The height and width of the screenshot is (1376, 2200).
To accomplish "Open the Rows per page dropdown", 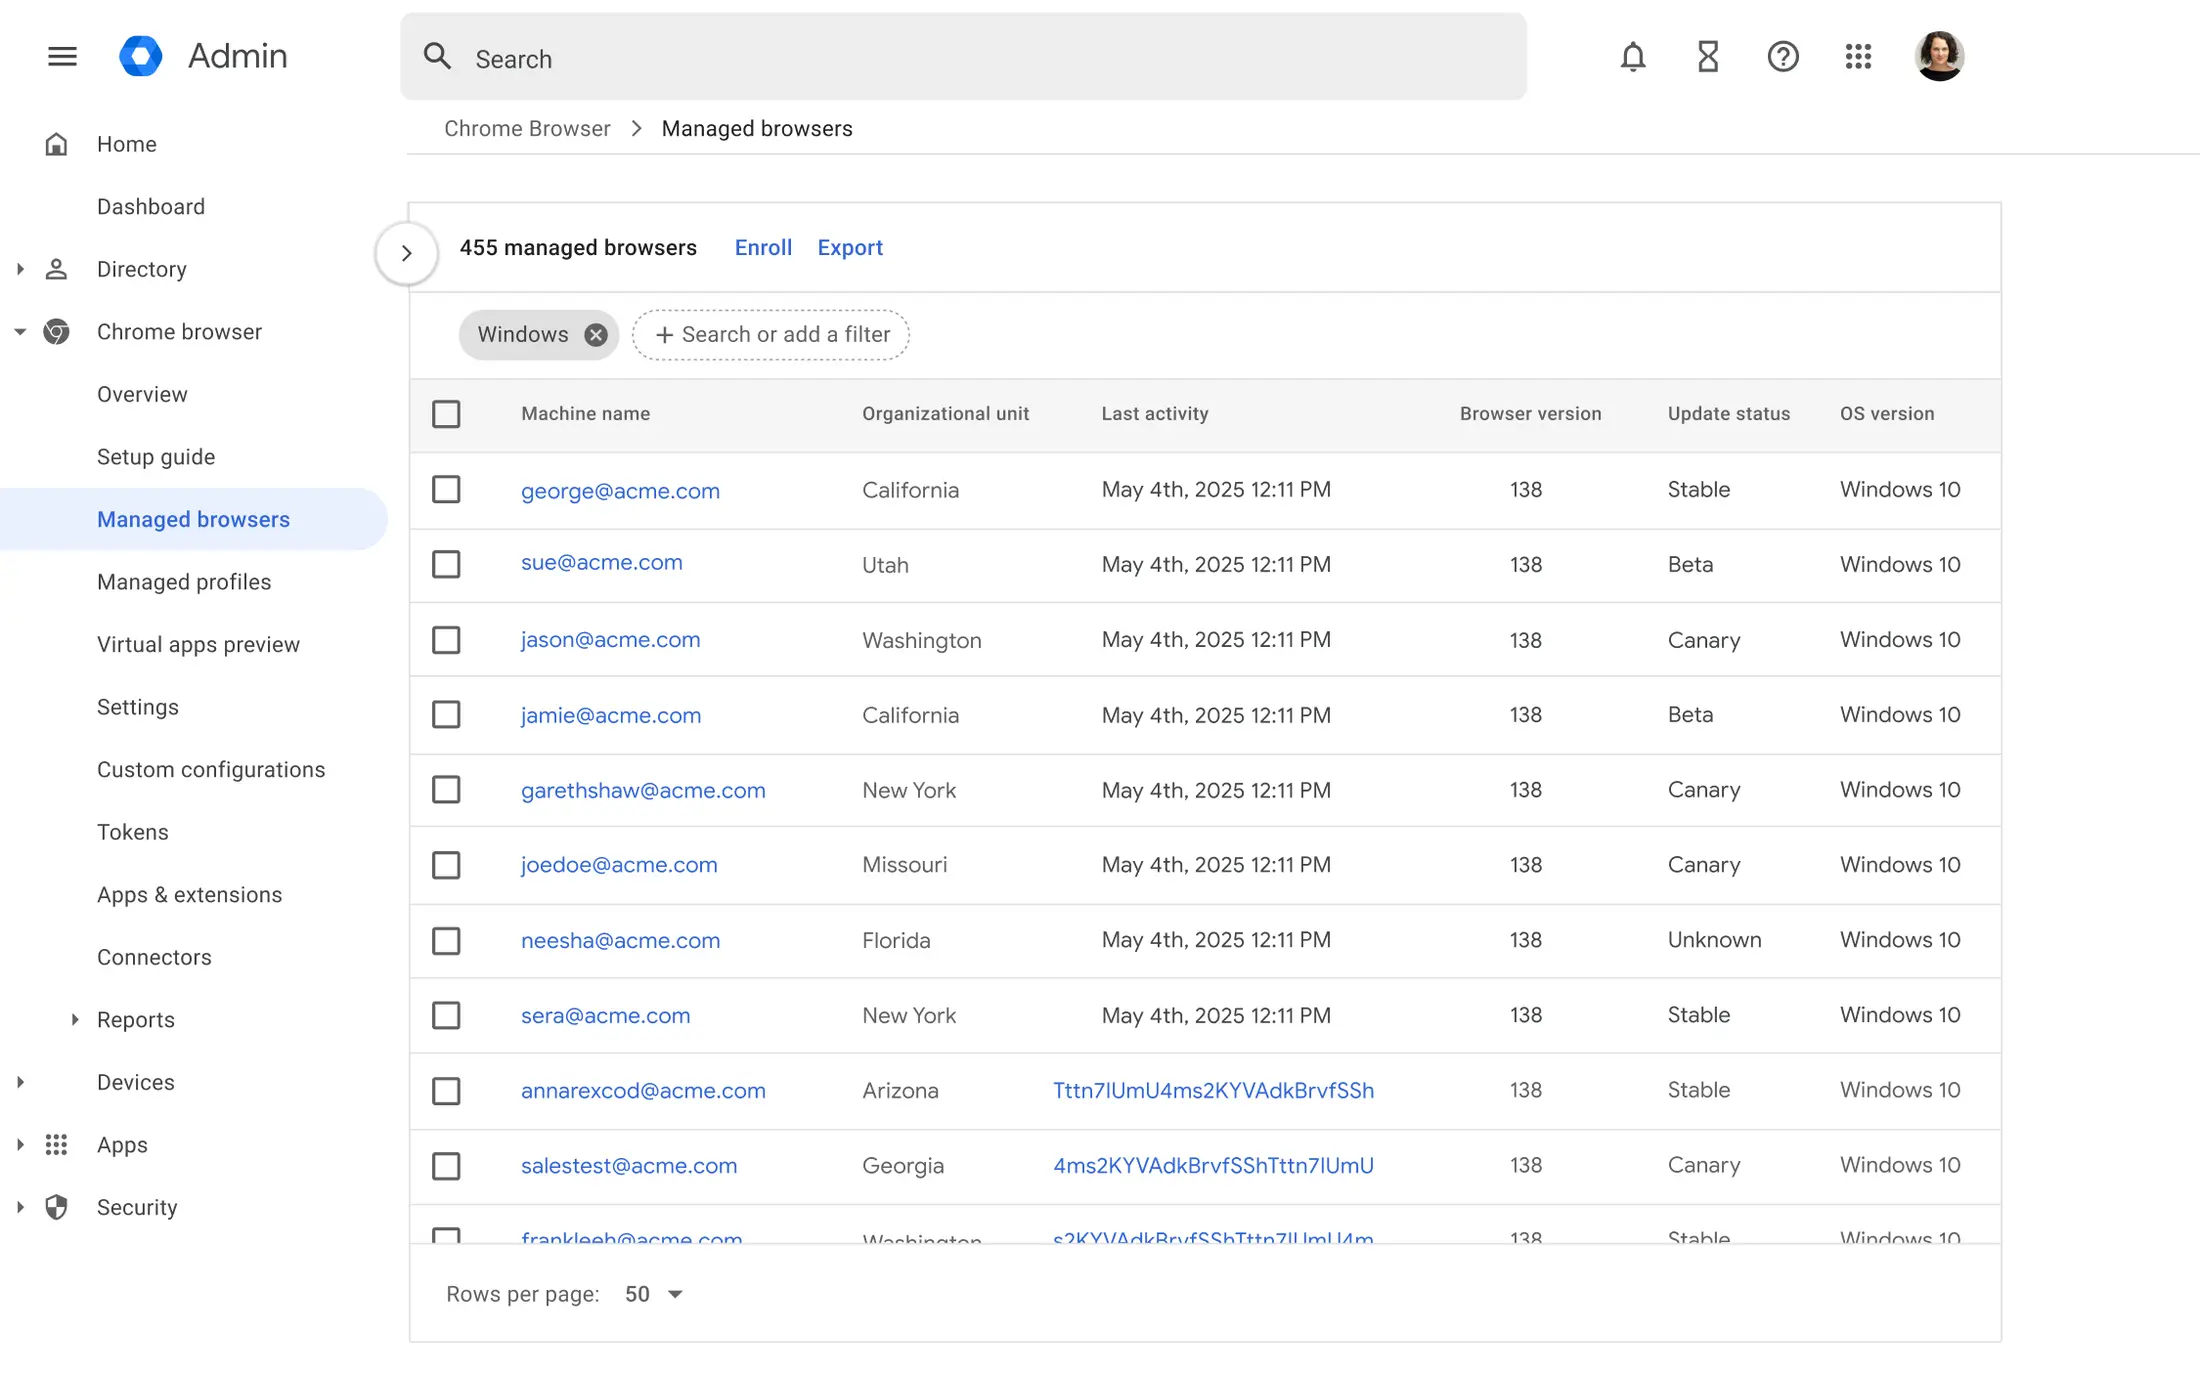I will [x=654, y=1295].
